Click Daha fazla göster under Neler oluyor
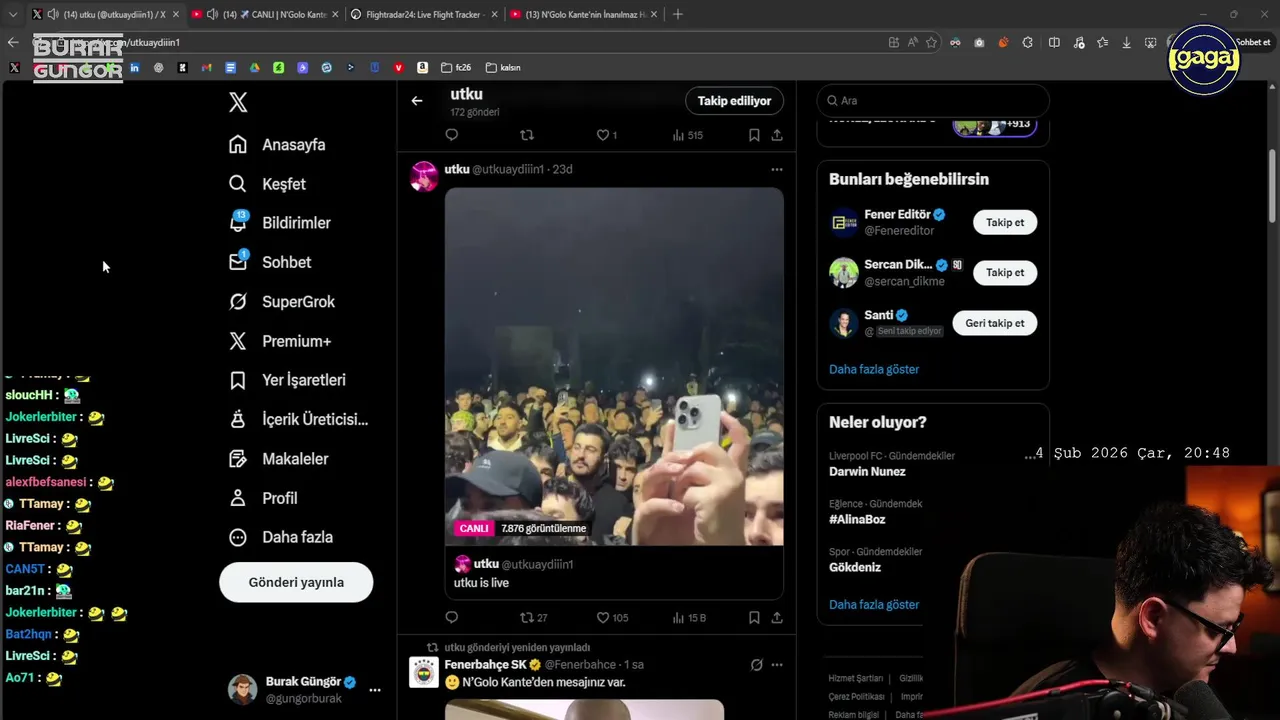This screenshot has height=720, width=1280. pyautogui.click(x=874, y=604)
